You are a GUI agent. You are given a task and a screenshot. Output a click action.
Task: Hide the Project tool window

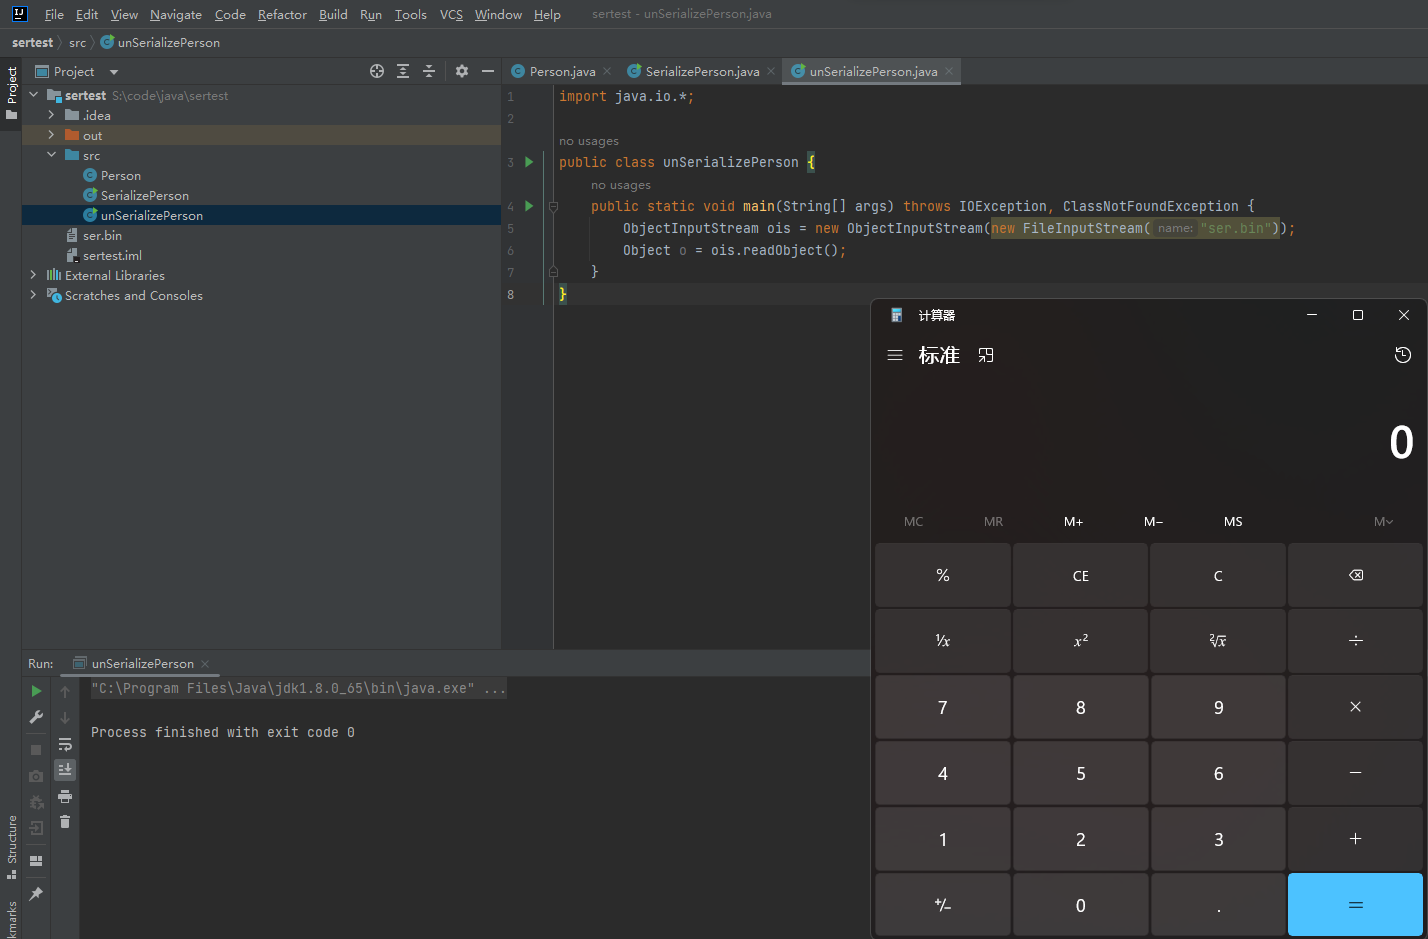[487, 71]
